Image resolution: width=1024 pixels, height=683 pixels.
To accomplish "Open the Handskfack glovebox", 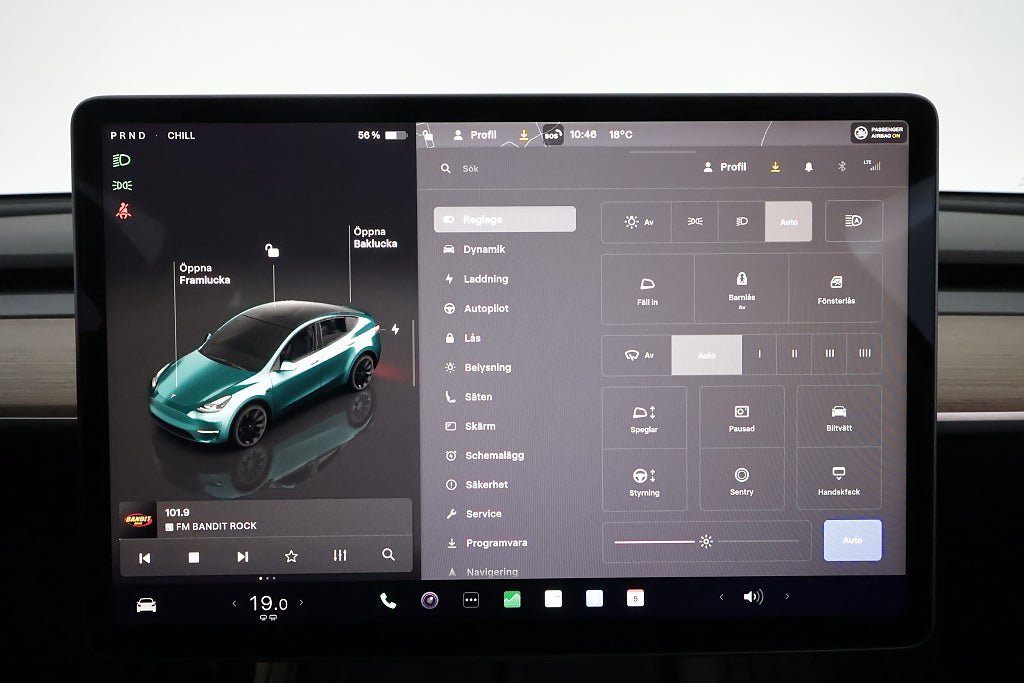I will pos(839,479).
